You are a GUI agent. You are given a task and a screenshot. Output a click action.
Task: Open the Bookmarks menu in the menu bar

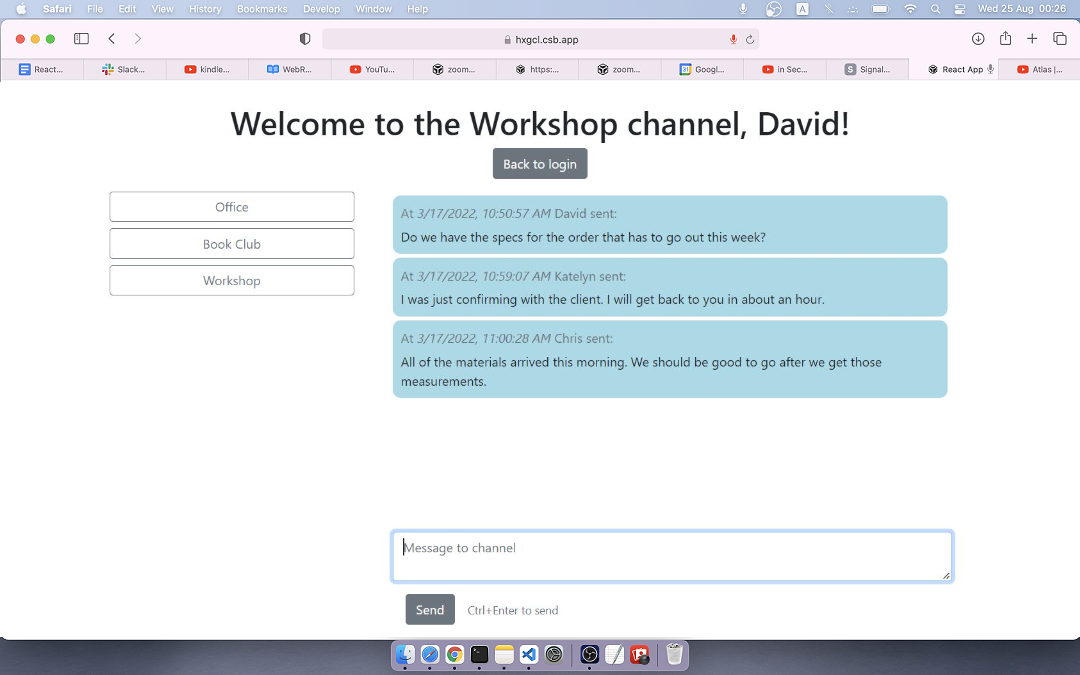[x=261, y=9]
